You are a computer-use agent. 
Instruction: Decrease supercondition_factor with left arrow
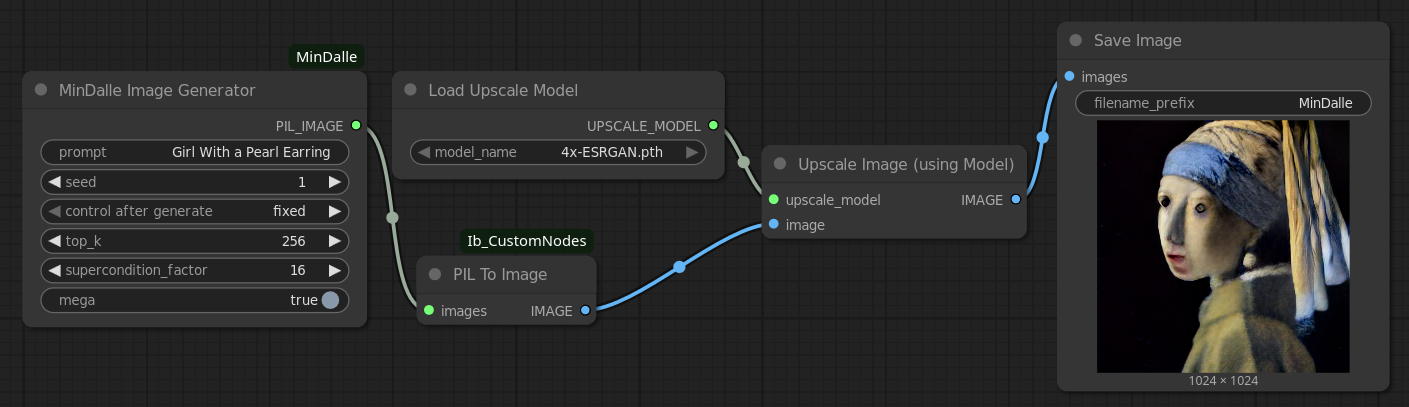54,271
